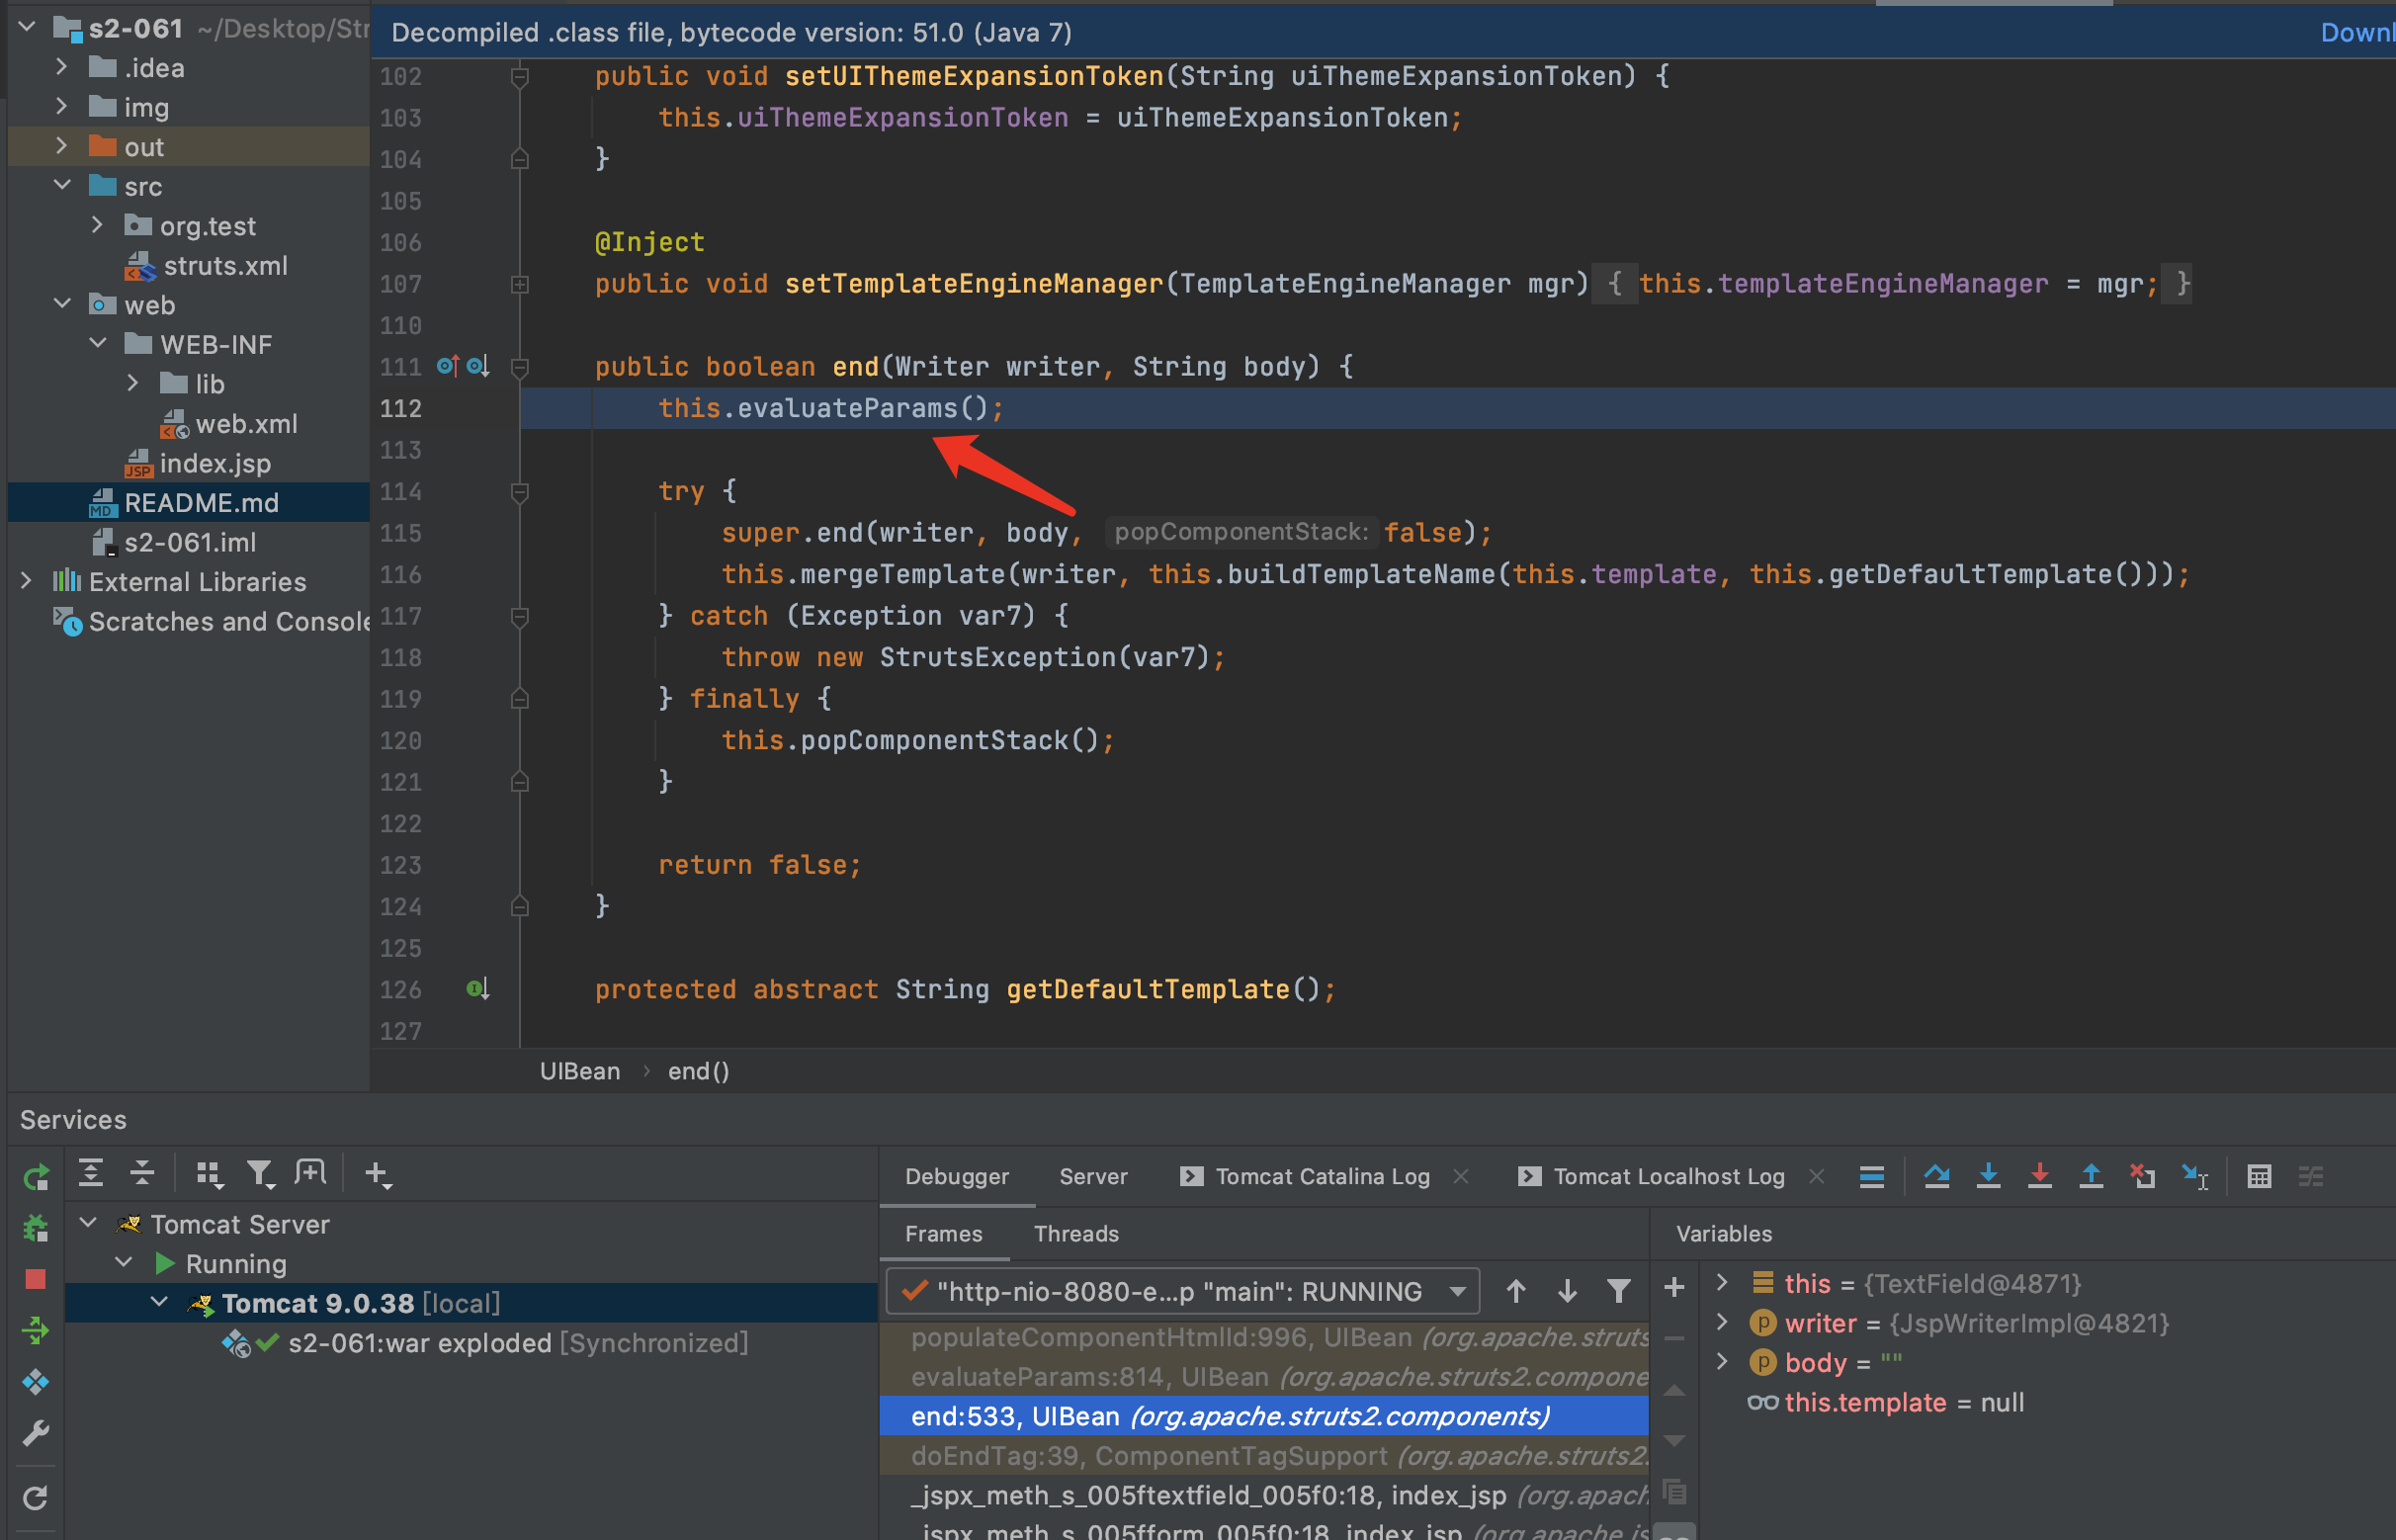Expand the 'this' TextField variable
Viewport: 2396px width, 1540px height.
(x=1722, y=1282)
